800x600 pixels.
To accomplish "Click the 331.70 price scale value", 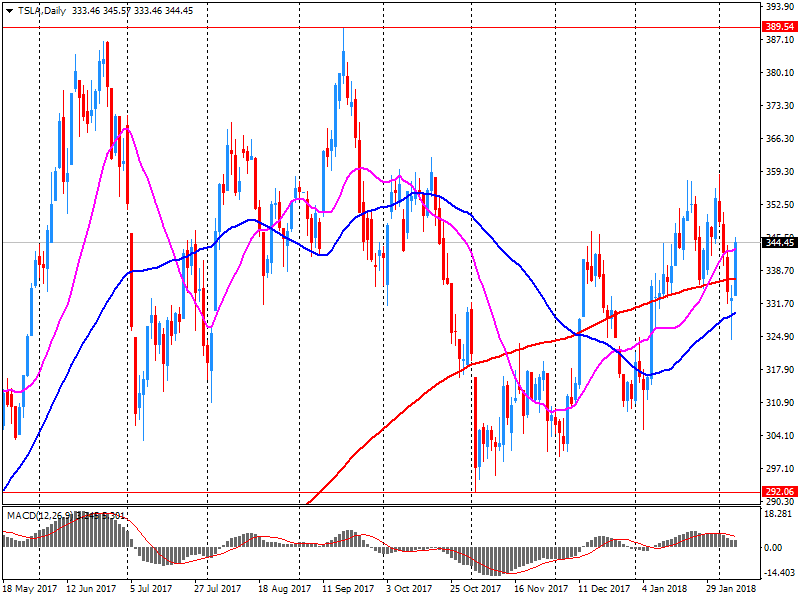I will (781, 303).
